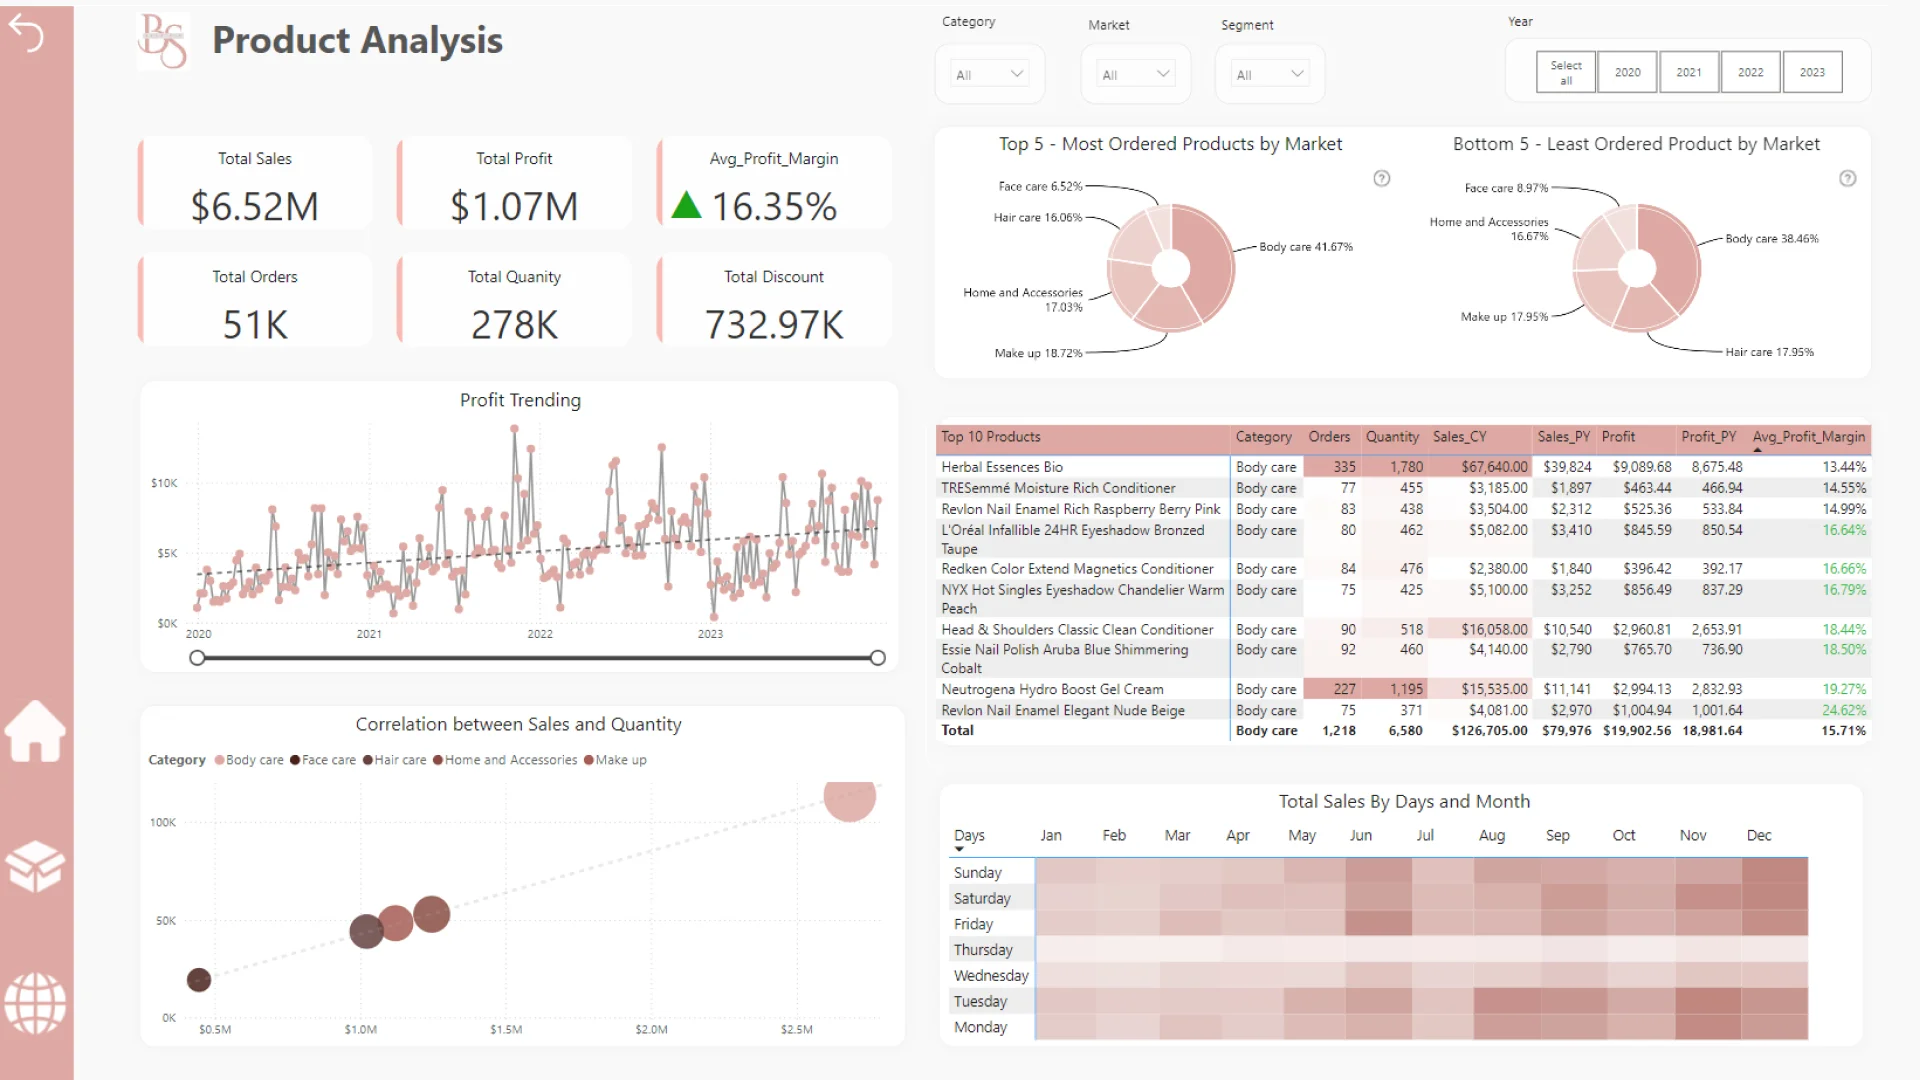1920x1080 pixels.
Task: Sort table by Top 10 Products column
Action: coord(991,437)
